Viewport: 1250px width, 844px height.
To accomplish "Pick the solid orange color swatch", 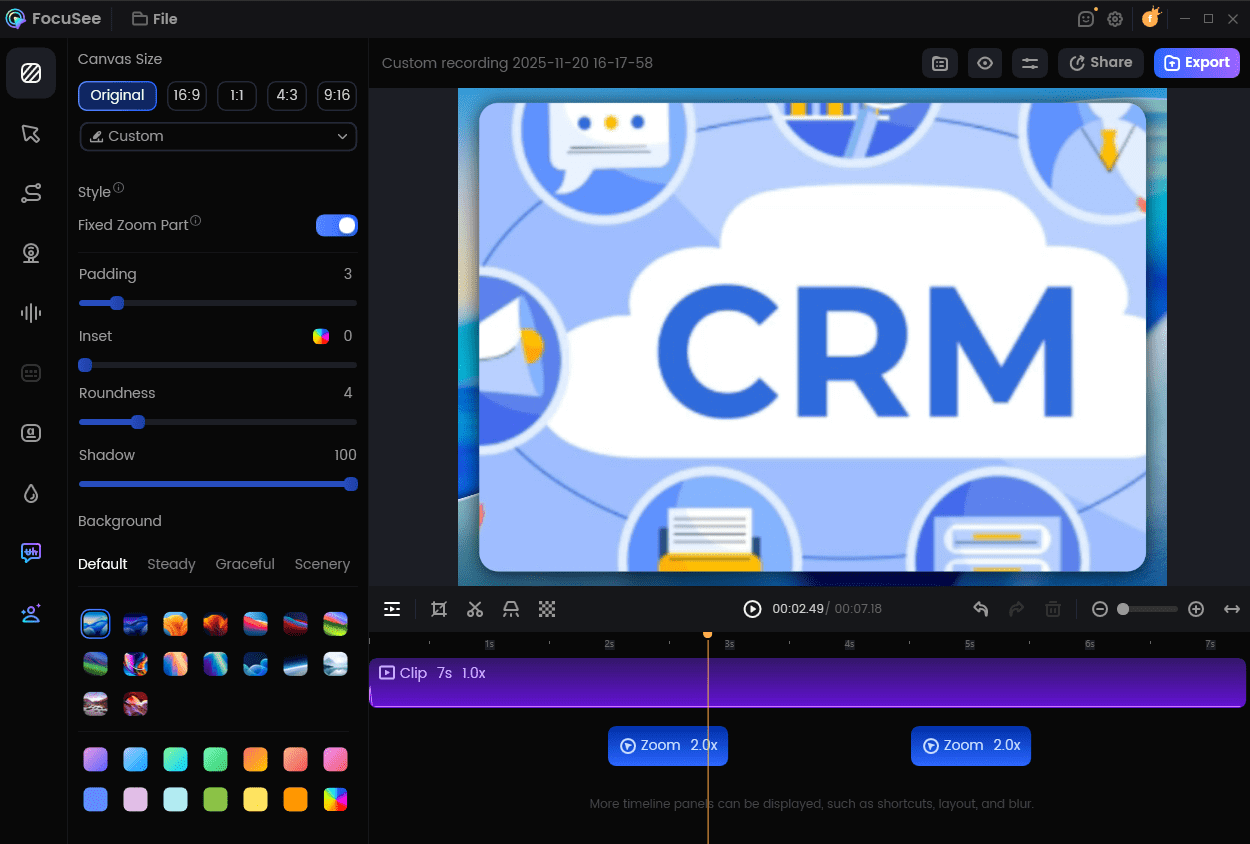I will (x=295, y=800).
